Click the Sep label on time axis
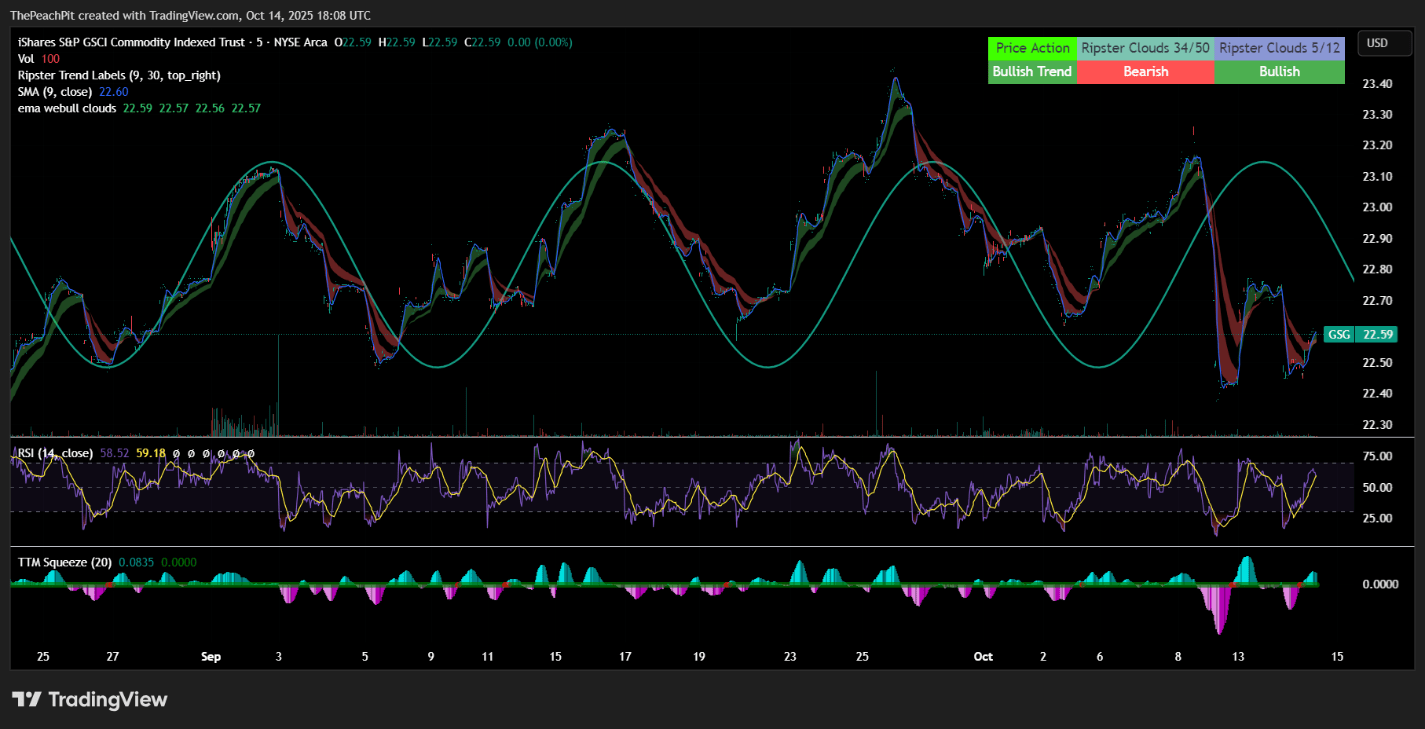1425x729 pixels. [x=210, y=657]
